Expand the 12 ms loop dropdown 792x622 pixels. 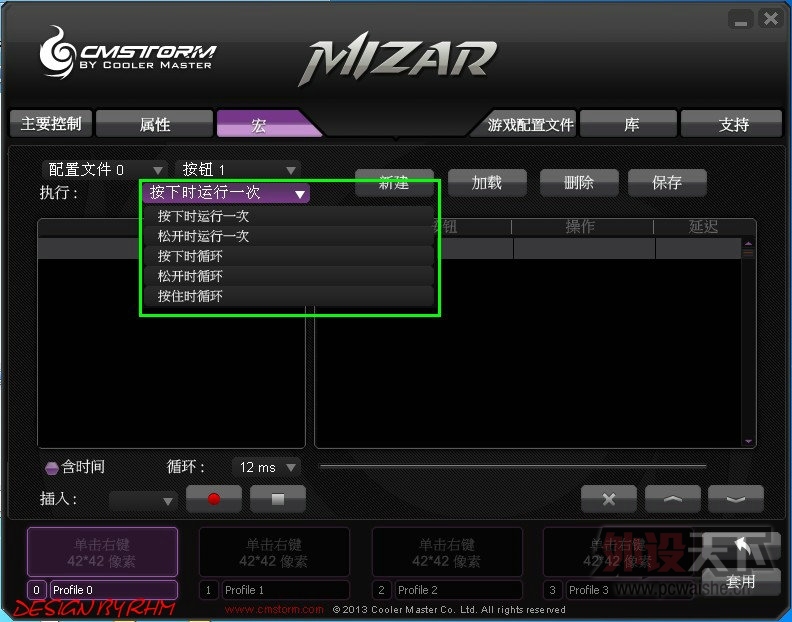tap(266, 467)
